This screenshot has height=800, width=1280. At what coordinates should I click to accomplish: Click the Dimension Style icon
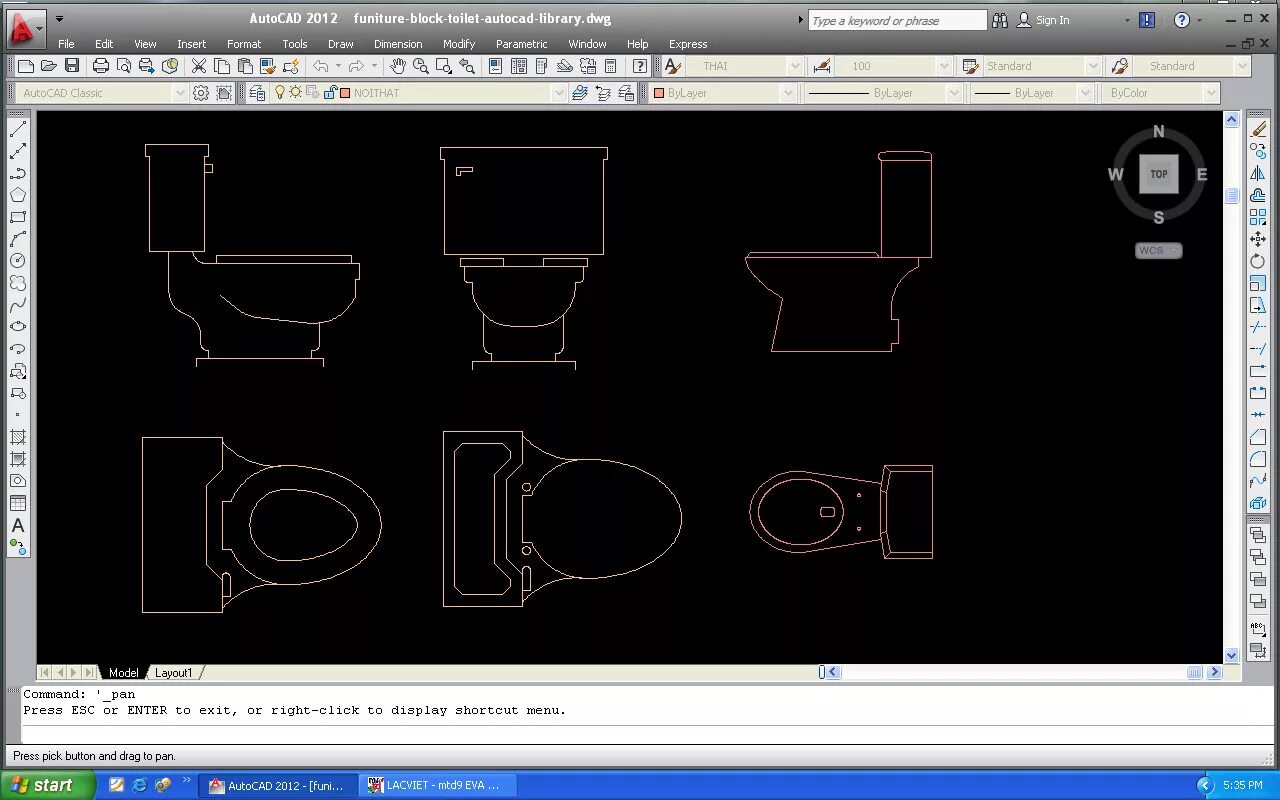[x=822, y=66]
